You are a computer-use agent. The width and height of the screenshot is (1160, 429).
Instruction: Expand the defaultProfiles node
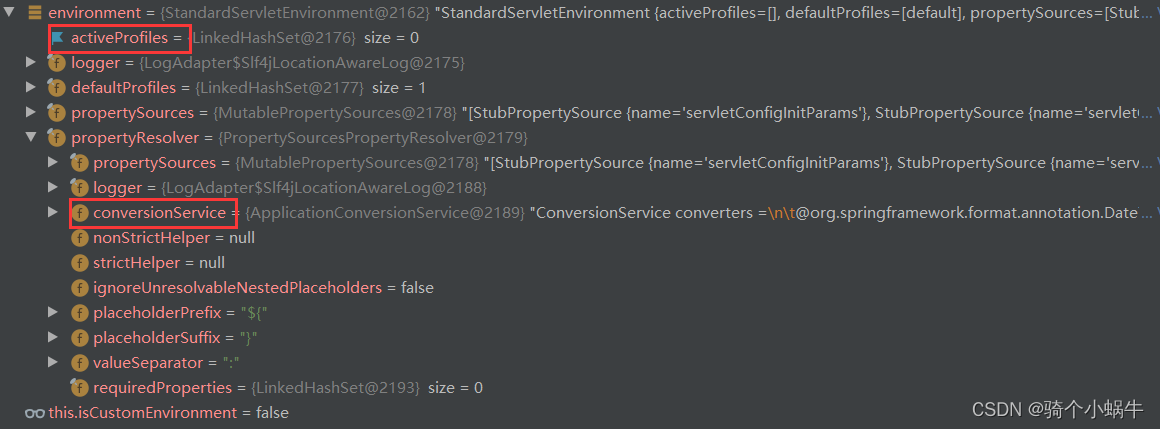click(x=30, y=87)
